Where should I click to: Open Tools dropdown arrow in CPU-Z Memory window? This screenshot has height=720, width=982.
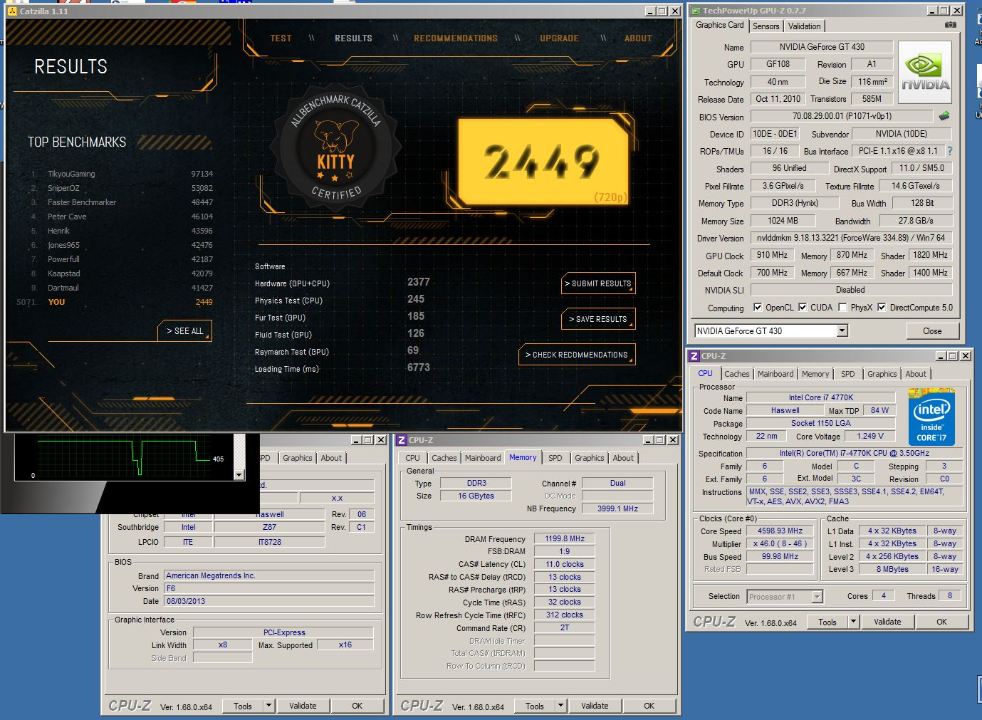click(x=561, y=706)
